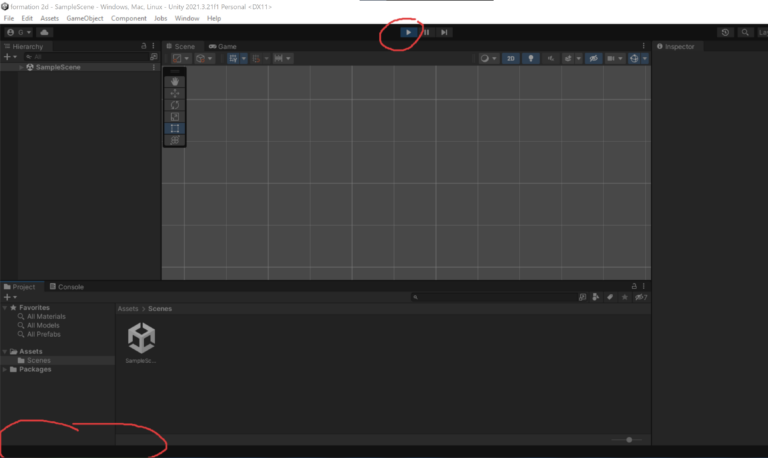This screenshot has width=768, height=458.
Task: Adjust the Project icon size slider
Action: point(629,439)
